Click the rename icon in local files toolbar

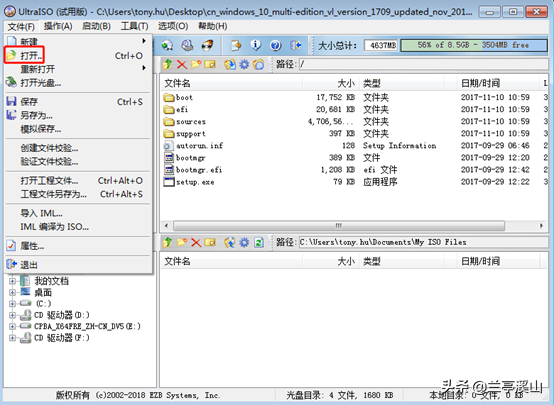(210, 242)
